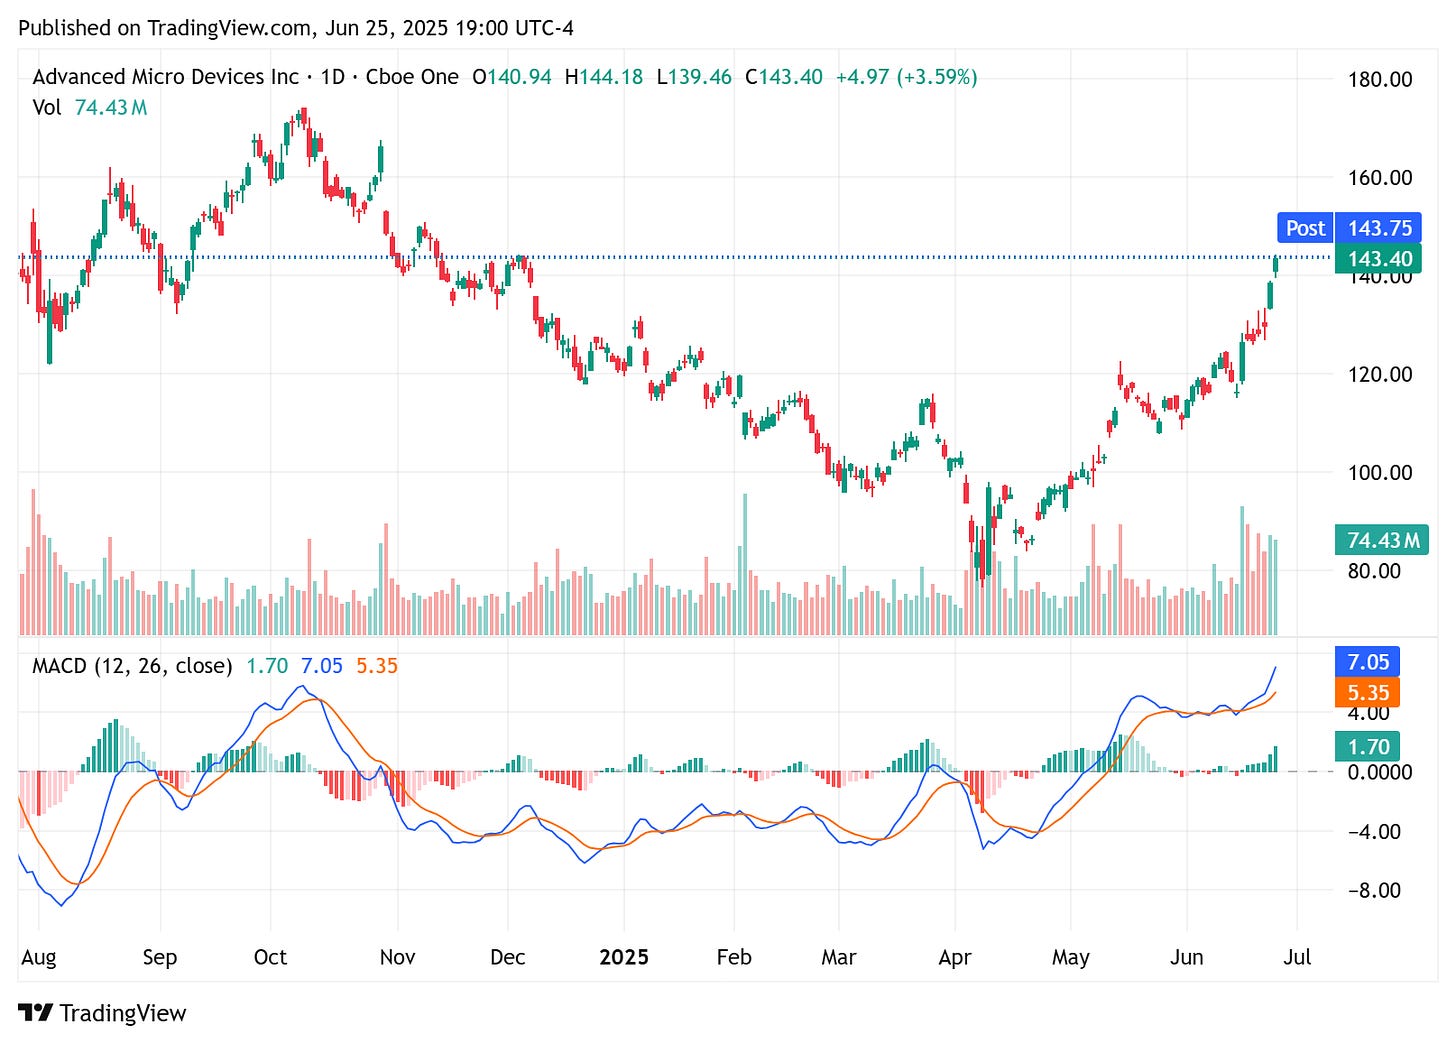Open the Cboe One exchange selector
This screenshot has height=1045, width=1456.
412,77
